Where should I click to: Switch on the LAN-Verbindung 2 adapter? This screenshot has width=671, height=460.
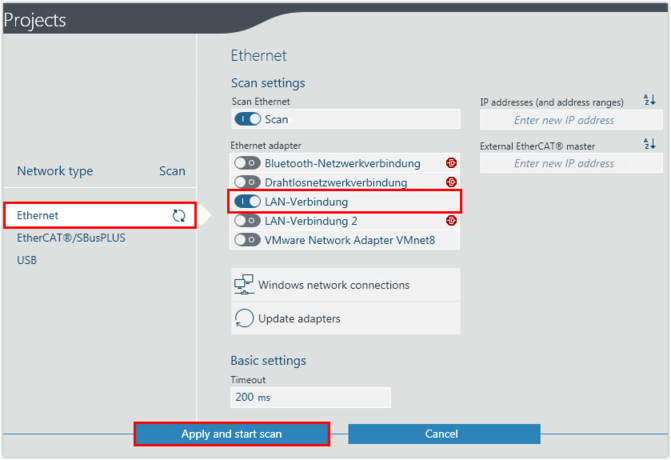point(247,221)
